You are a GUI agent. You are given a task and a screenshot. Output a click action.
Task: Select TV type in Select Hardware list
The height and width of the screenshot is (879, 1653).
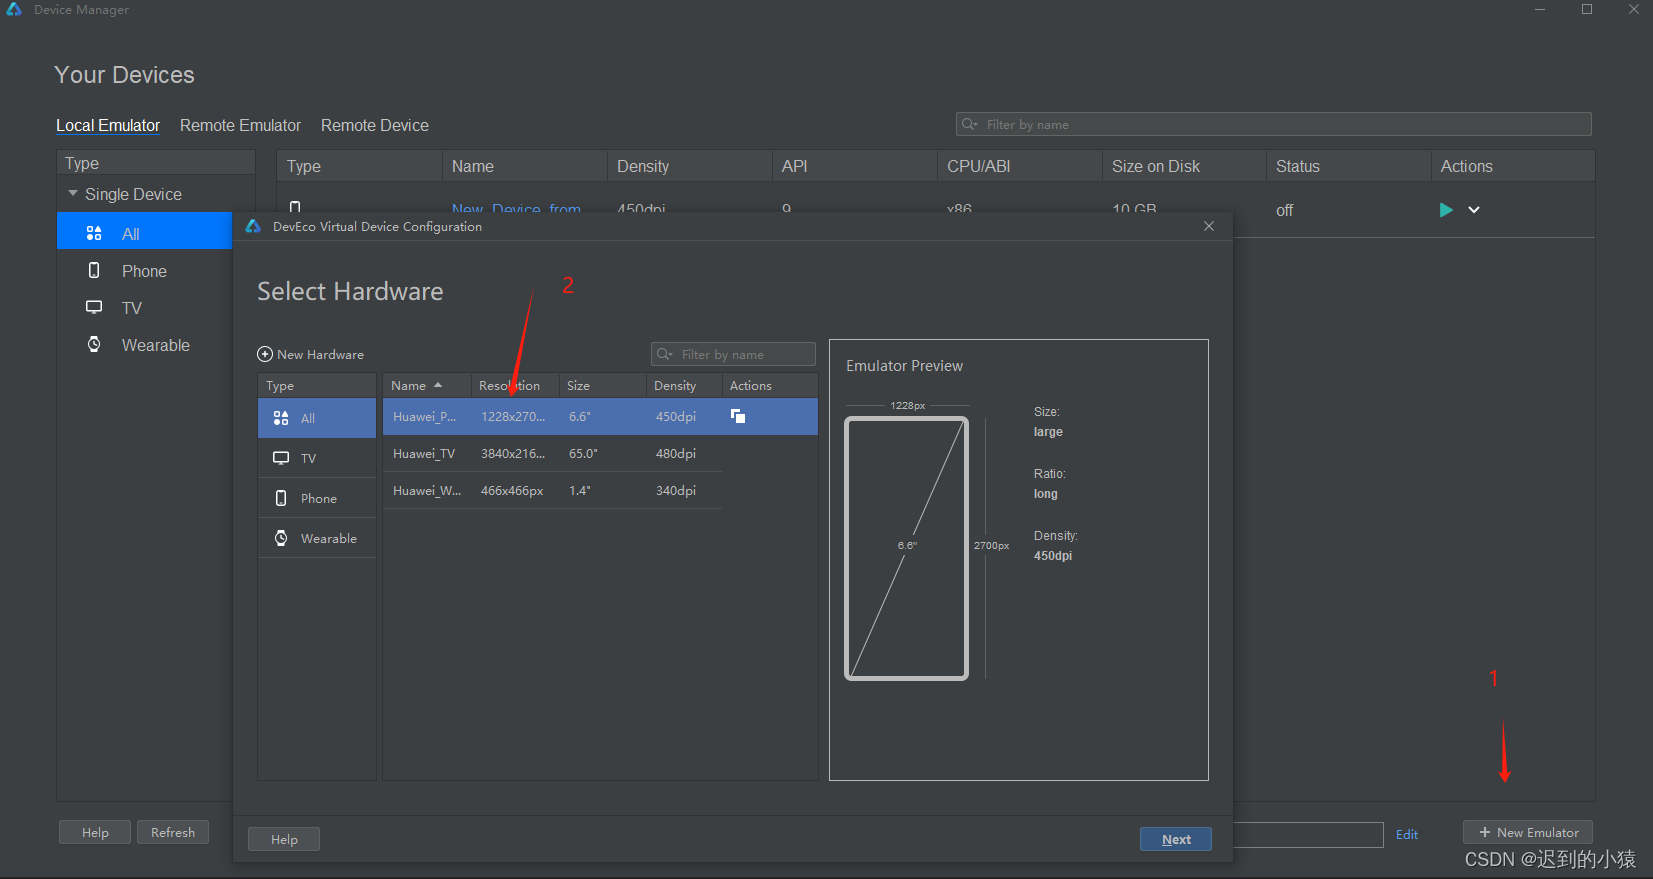coord(317,458)
